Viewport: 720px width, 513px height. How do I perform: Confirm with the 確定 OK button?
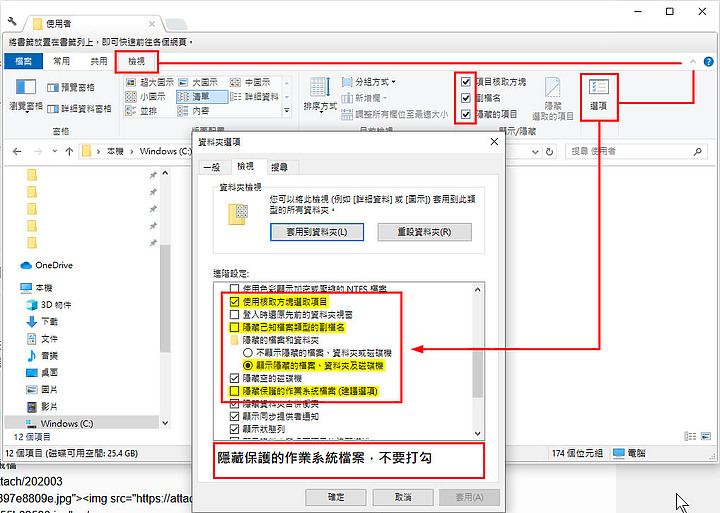pos(336,497)
